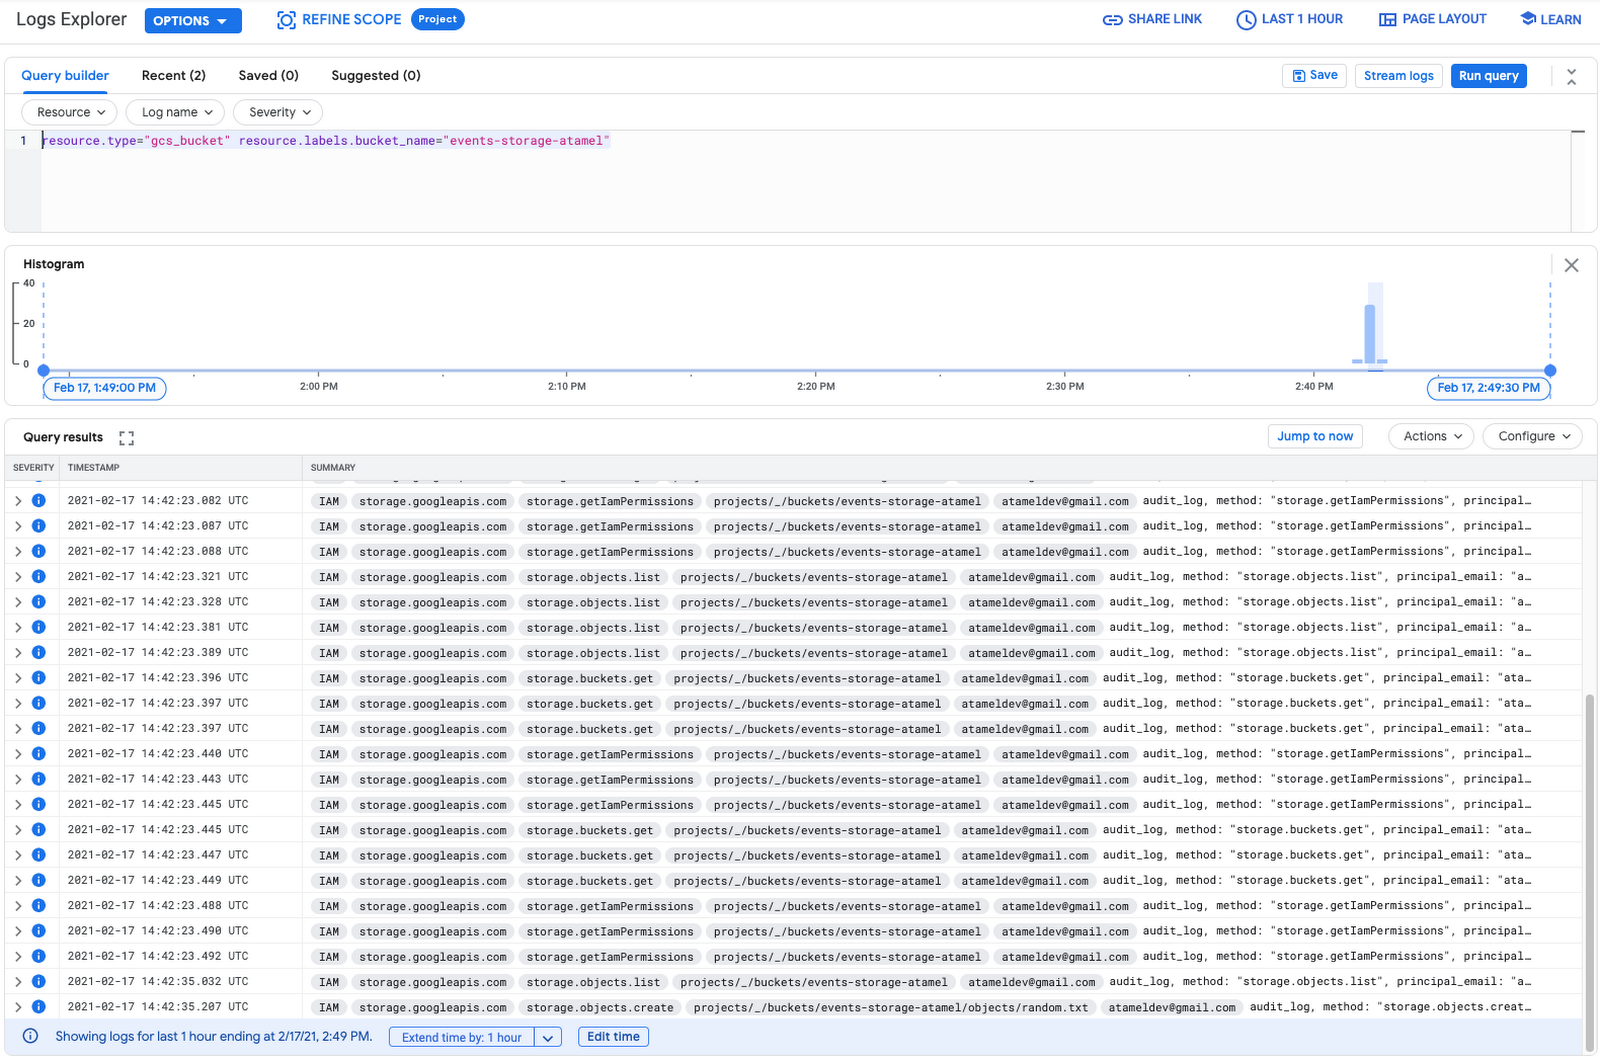The width and height of the screenshot is (1600, 1061).
Task: Click the IAM chip in the 14:42:23.445 getIamPermissions row
Action: click(x=329, y=805)
